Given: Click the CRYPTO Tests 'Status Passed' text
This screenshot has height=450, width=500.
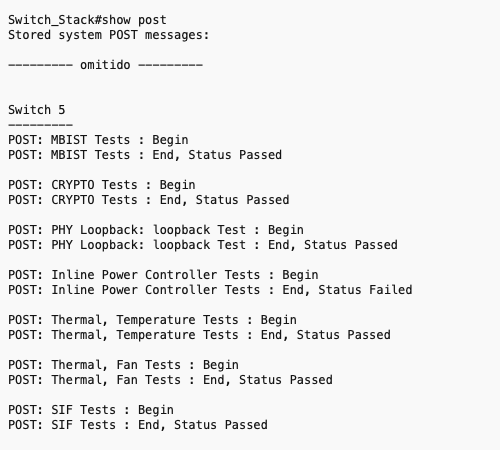Looking at the screenshot, I should (x=242, y=200).
